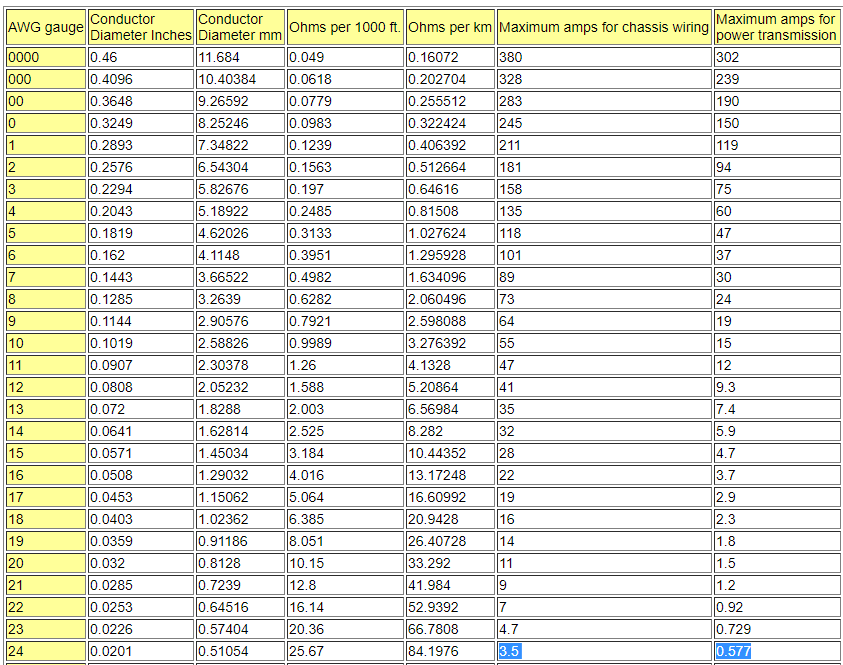The image size is (843, 665).
Task: Click ohms per 1000 ft value 4.016
Action: click(x=345, y=475)
